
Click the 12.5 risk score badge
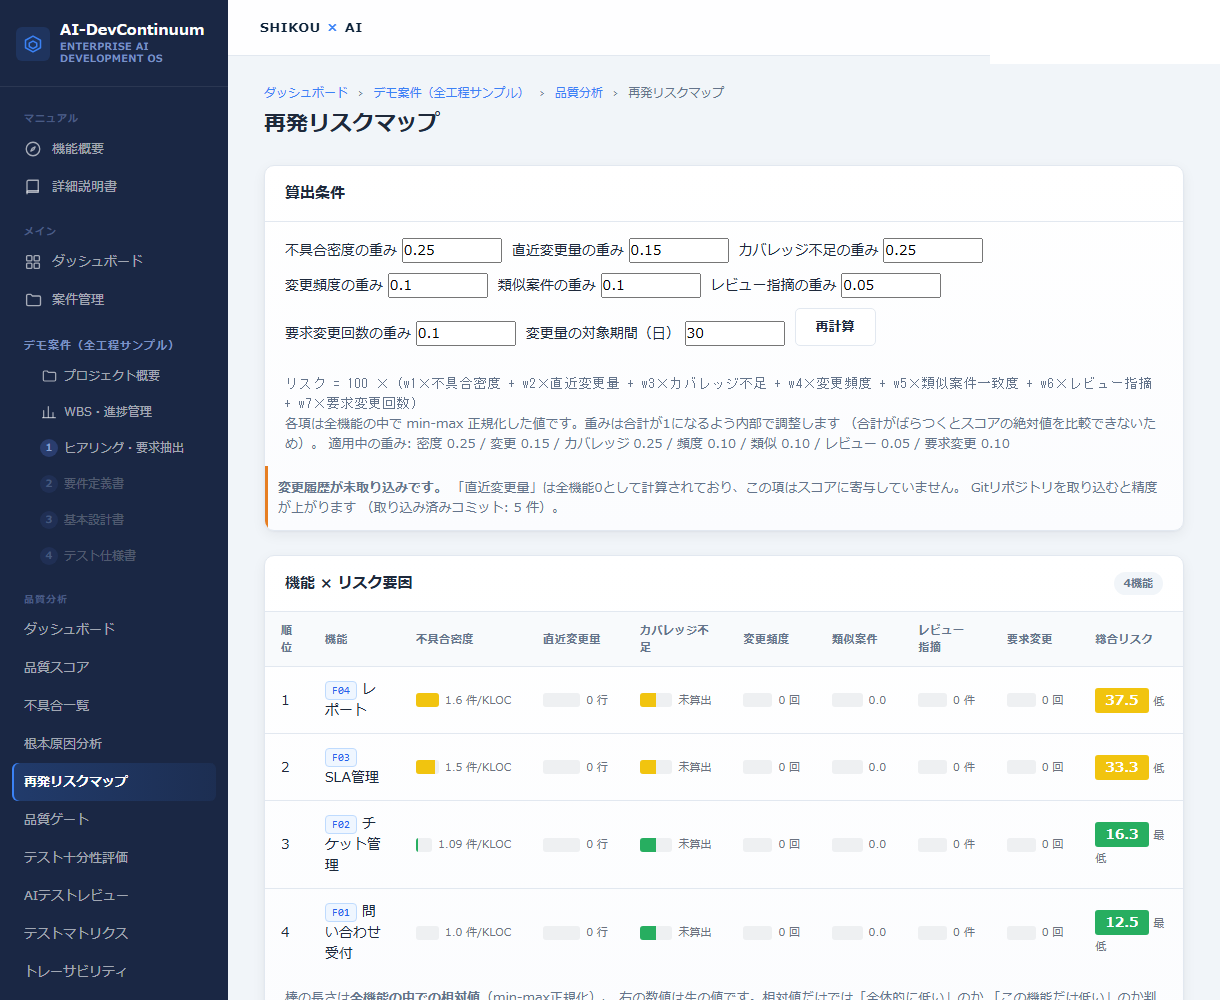tap(1122, 922)
